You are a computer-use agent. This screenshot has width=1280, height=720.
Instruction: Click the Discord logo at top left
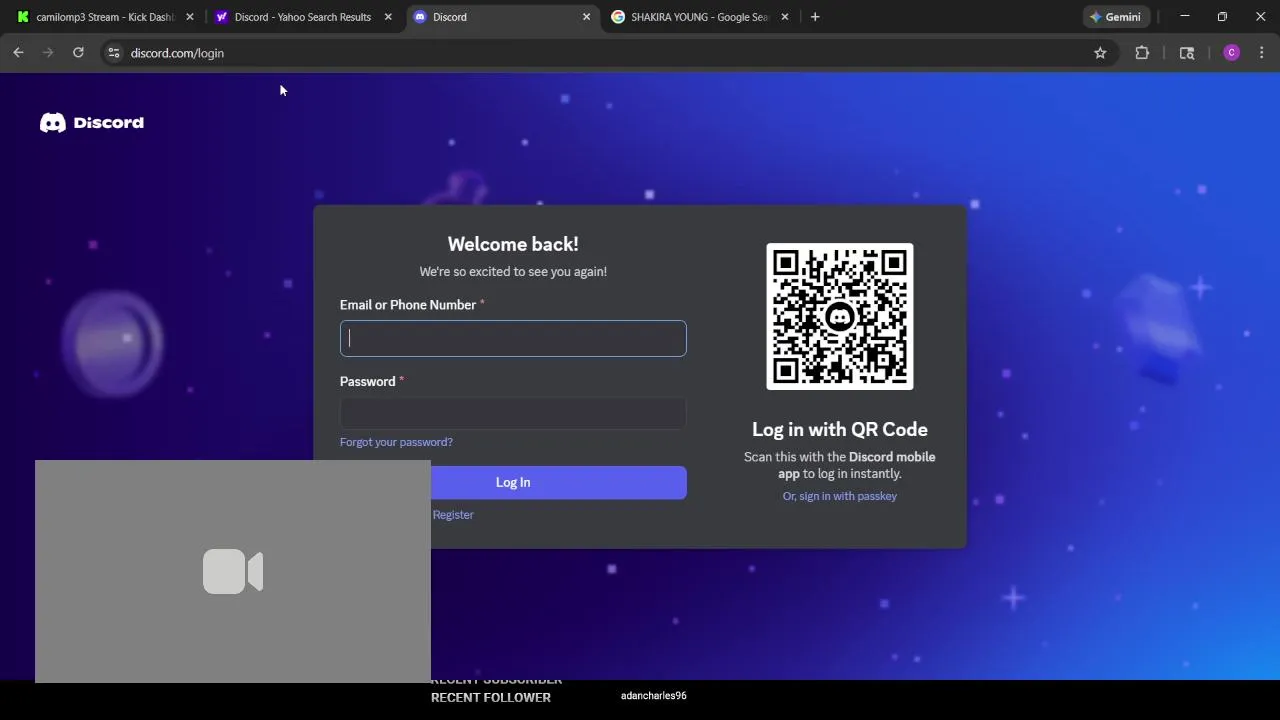(x=92, y=123)
